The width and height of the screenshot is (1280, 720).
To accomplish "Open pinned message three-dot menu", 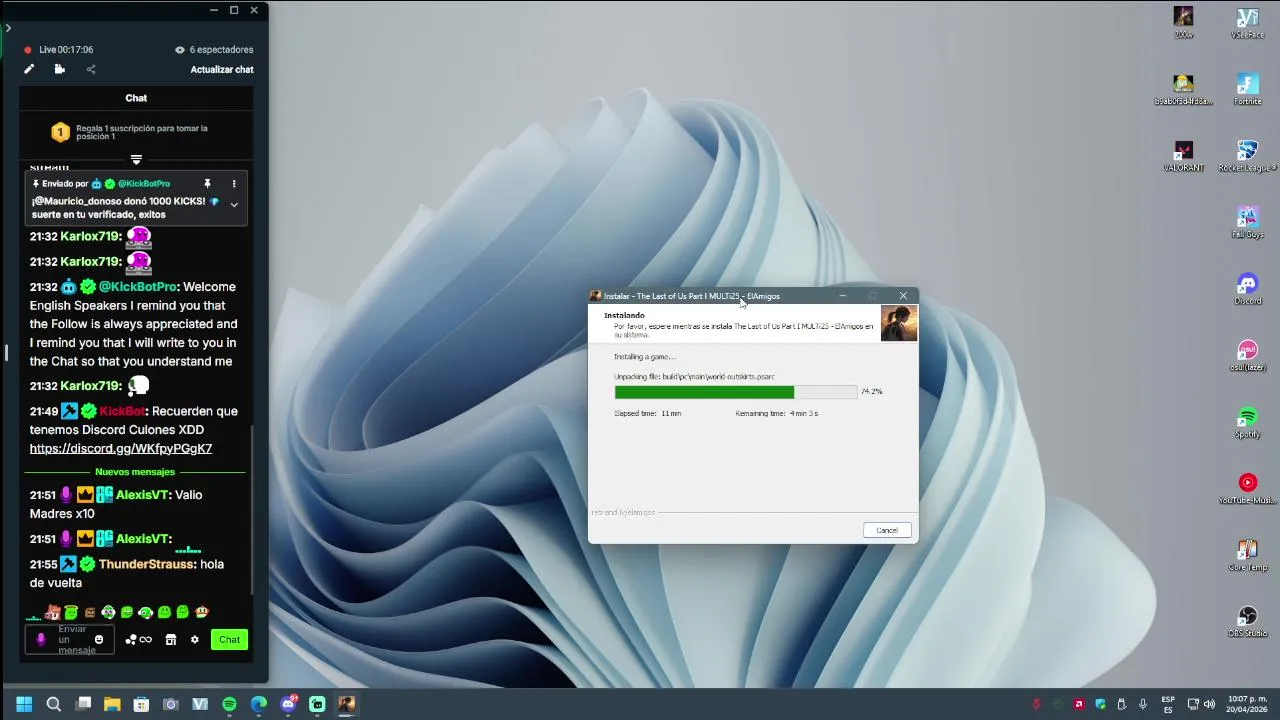I will (x=234, y=184).
